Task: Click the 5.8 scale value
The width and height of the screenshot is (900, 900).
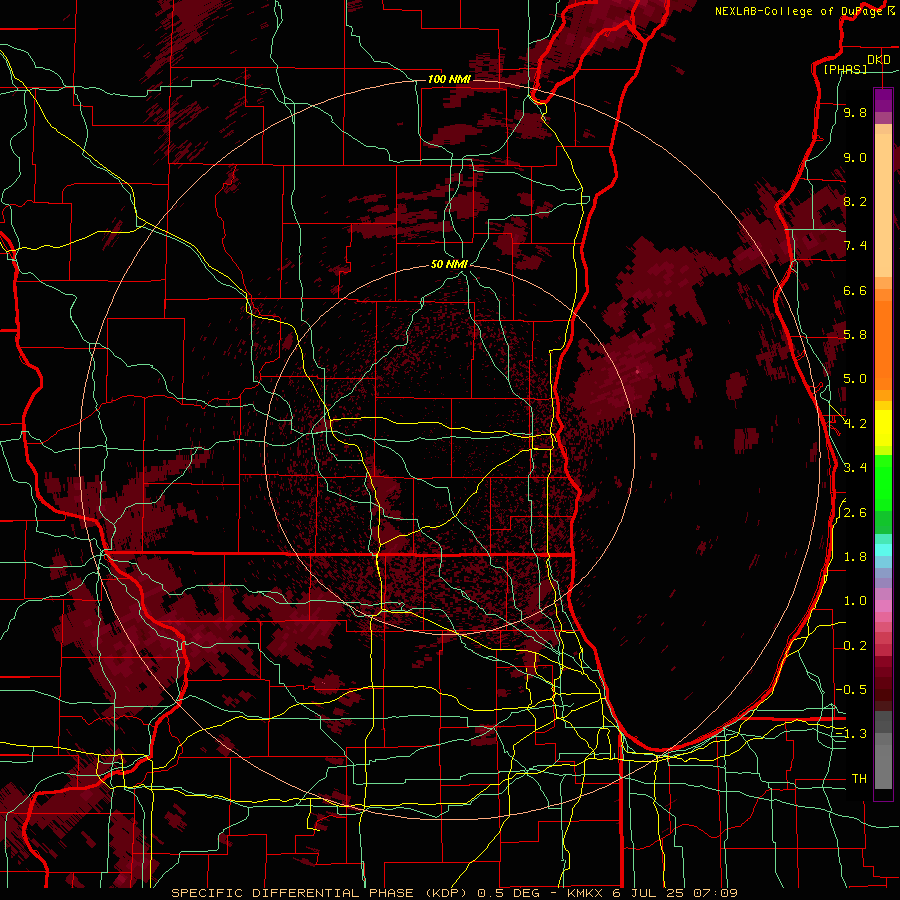Action: (x=855, y=335)
